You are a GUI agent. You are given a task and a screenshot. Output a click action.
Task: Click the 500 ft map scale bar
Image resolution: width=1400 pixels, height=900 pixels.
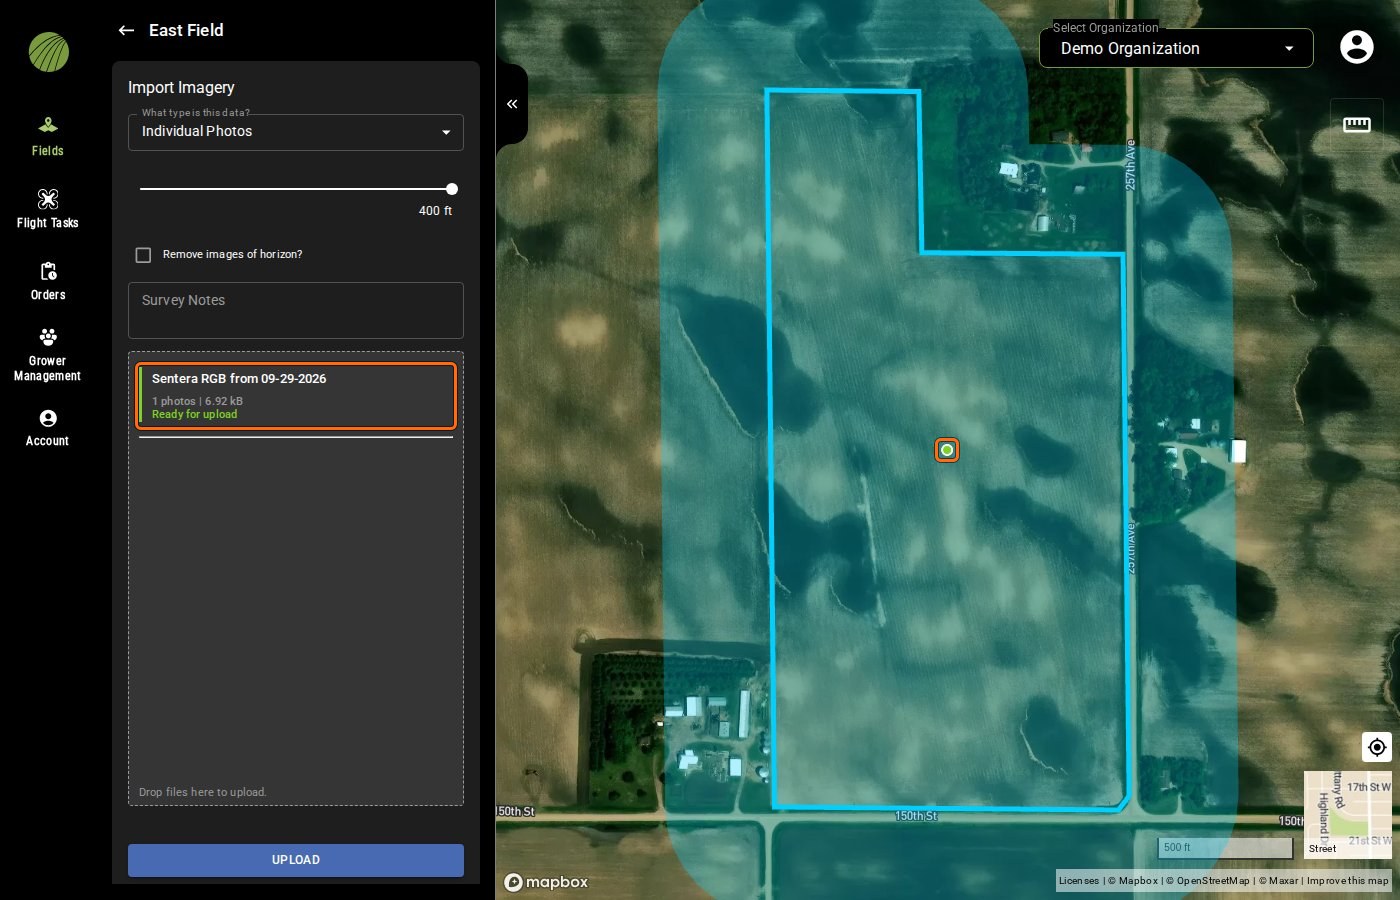(1225, 848)
